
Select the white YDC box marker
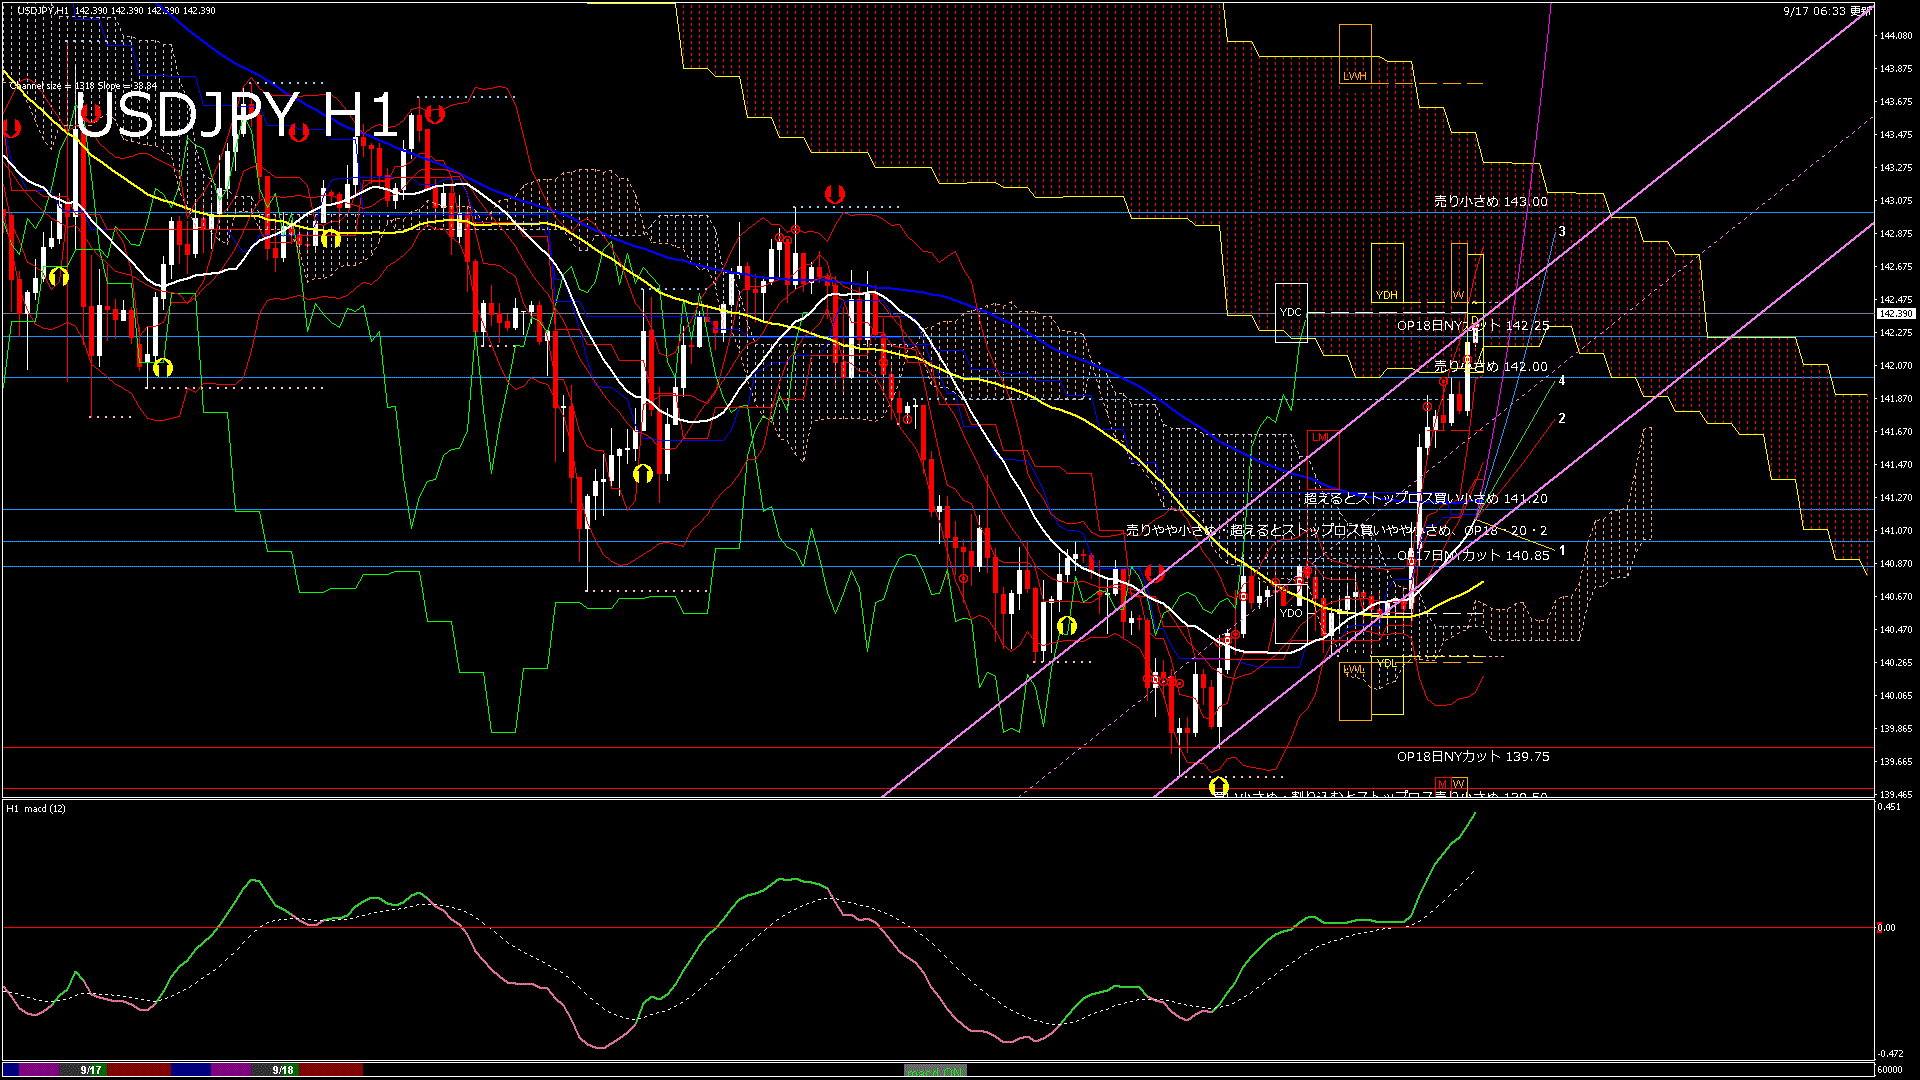coord(1291,312)
